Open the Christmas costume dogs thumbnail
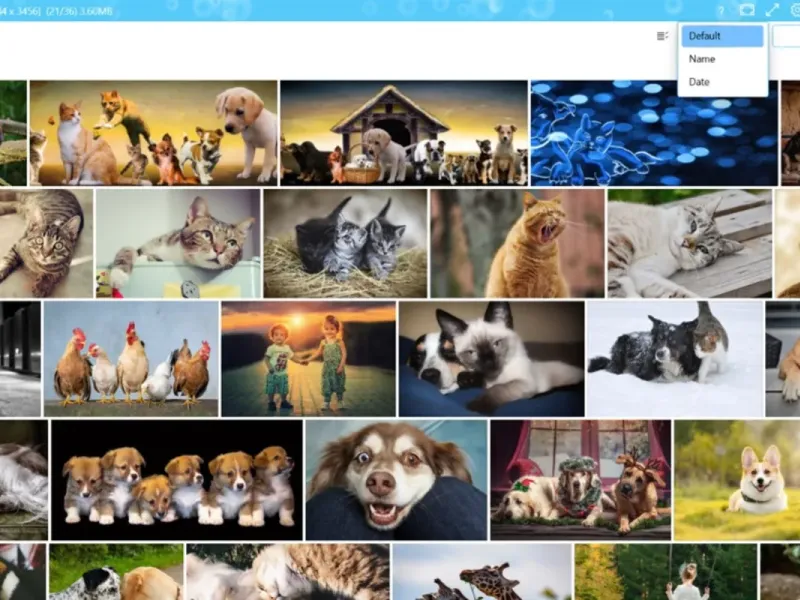Image resolution: width=800 pixels, height=600 pixels. tap(581, 480)
